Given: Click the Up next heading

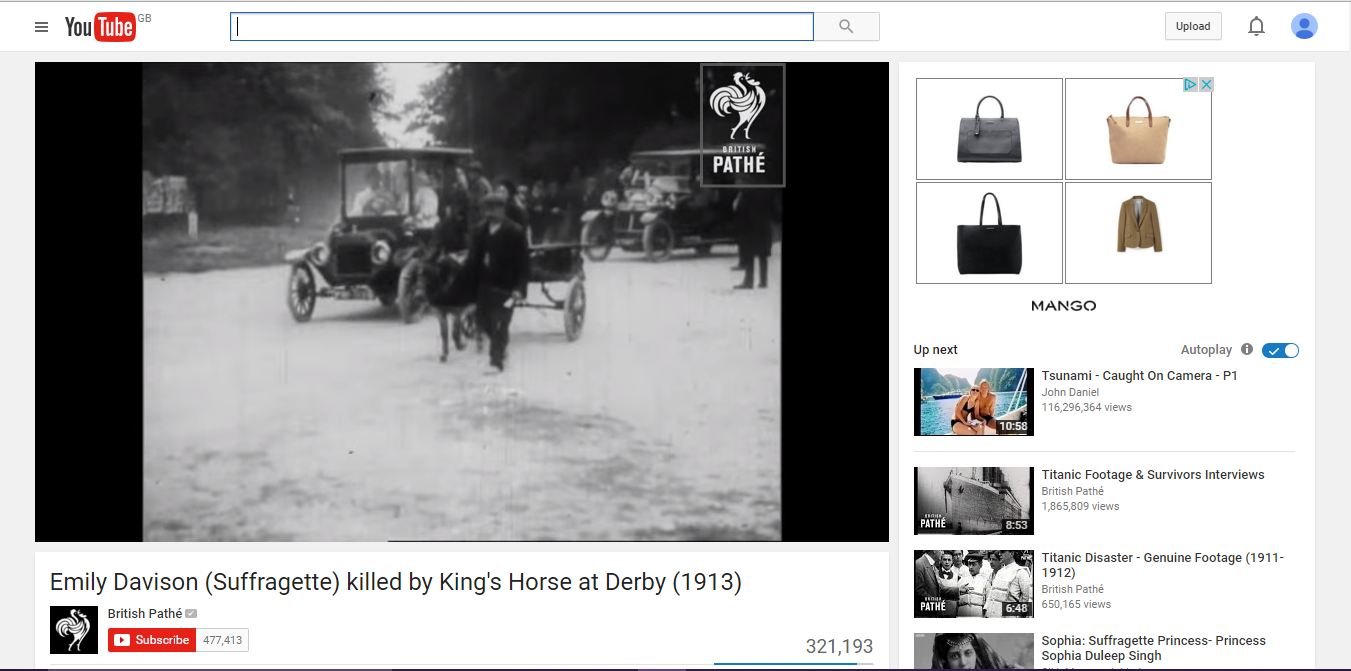Looking at the screenshot, I should [936, 350].
